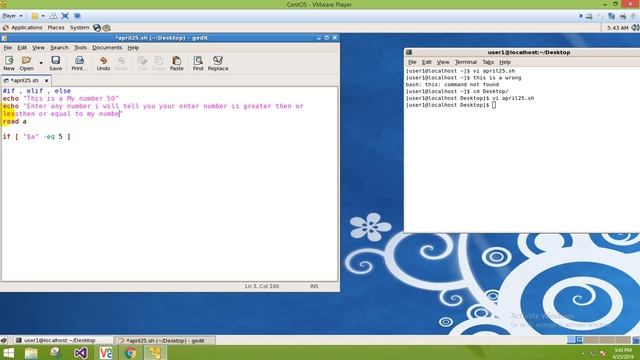Open the Tabs menu in Terminal window
The height and width of the screenshot is (360, 640).
[x=488, y=62]
